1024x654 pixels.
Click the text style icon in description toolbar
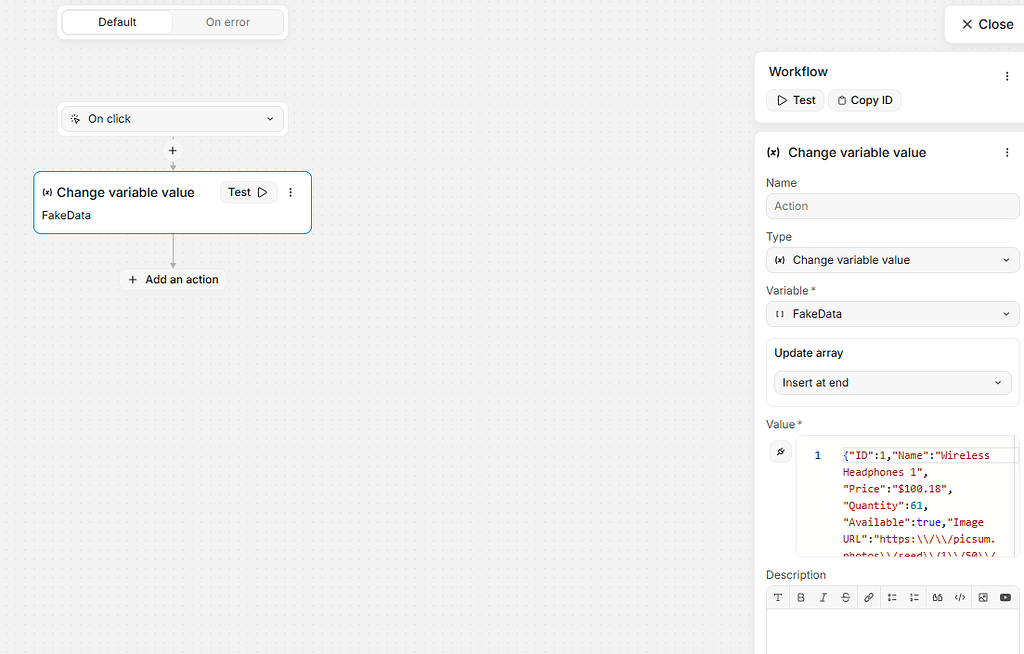(778, 597)
